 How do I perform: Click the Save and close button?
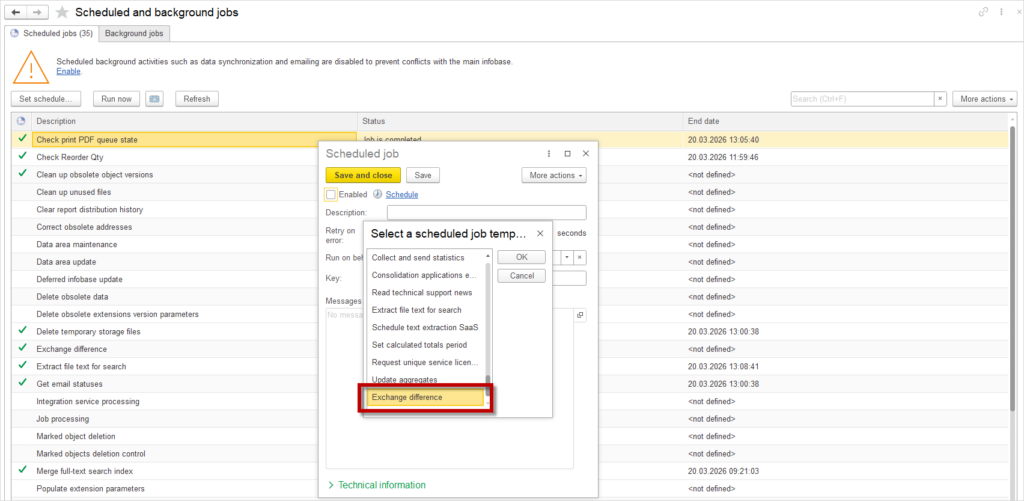coord(362,175)
